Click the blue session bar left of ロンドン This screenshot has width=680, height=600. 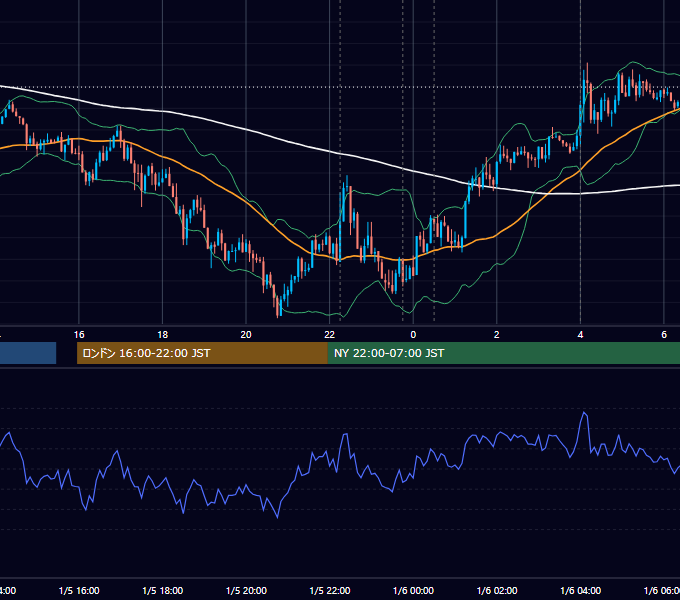pos(28,353)
